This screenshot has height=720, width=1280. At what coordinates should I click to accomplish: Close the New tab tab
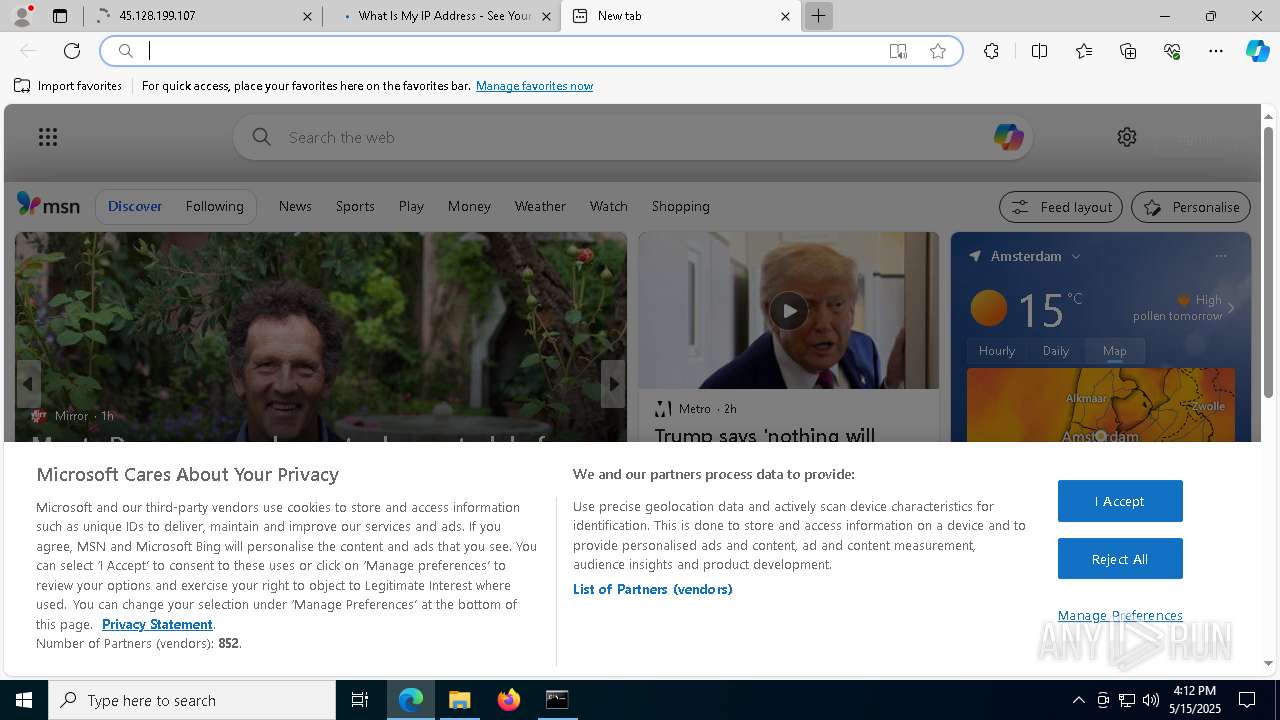(x=785, y=16)
